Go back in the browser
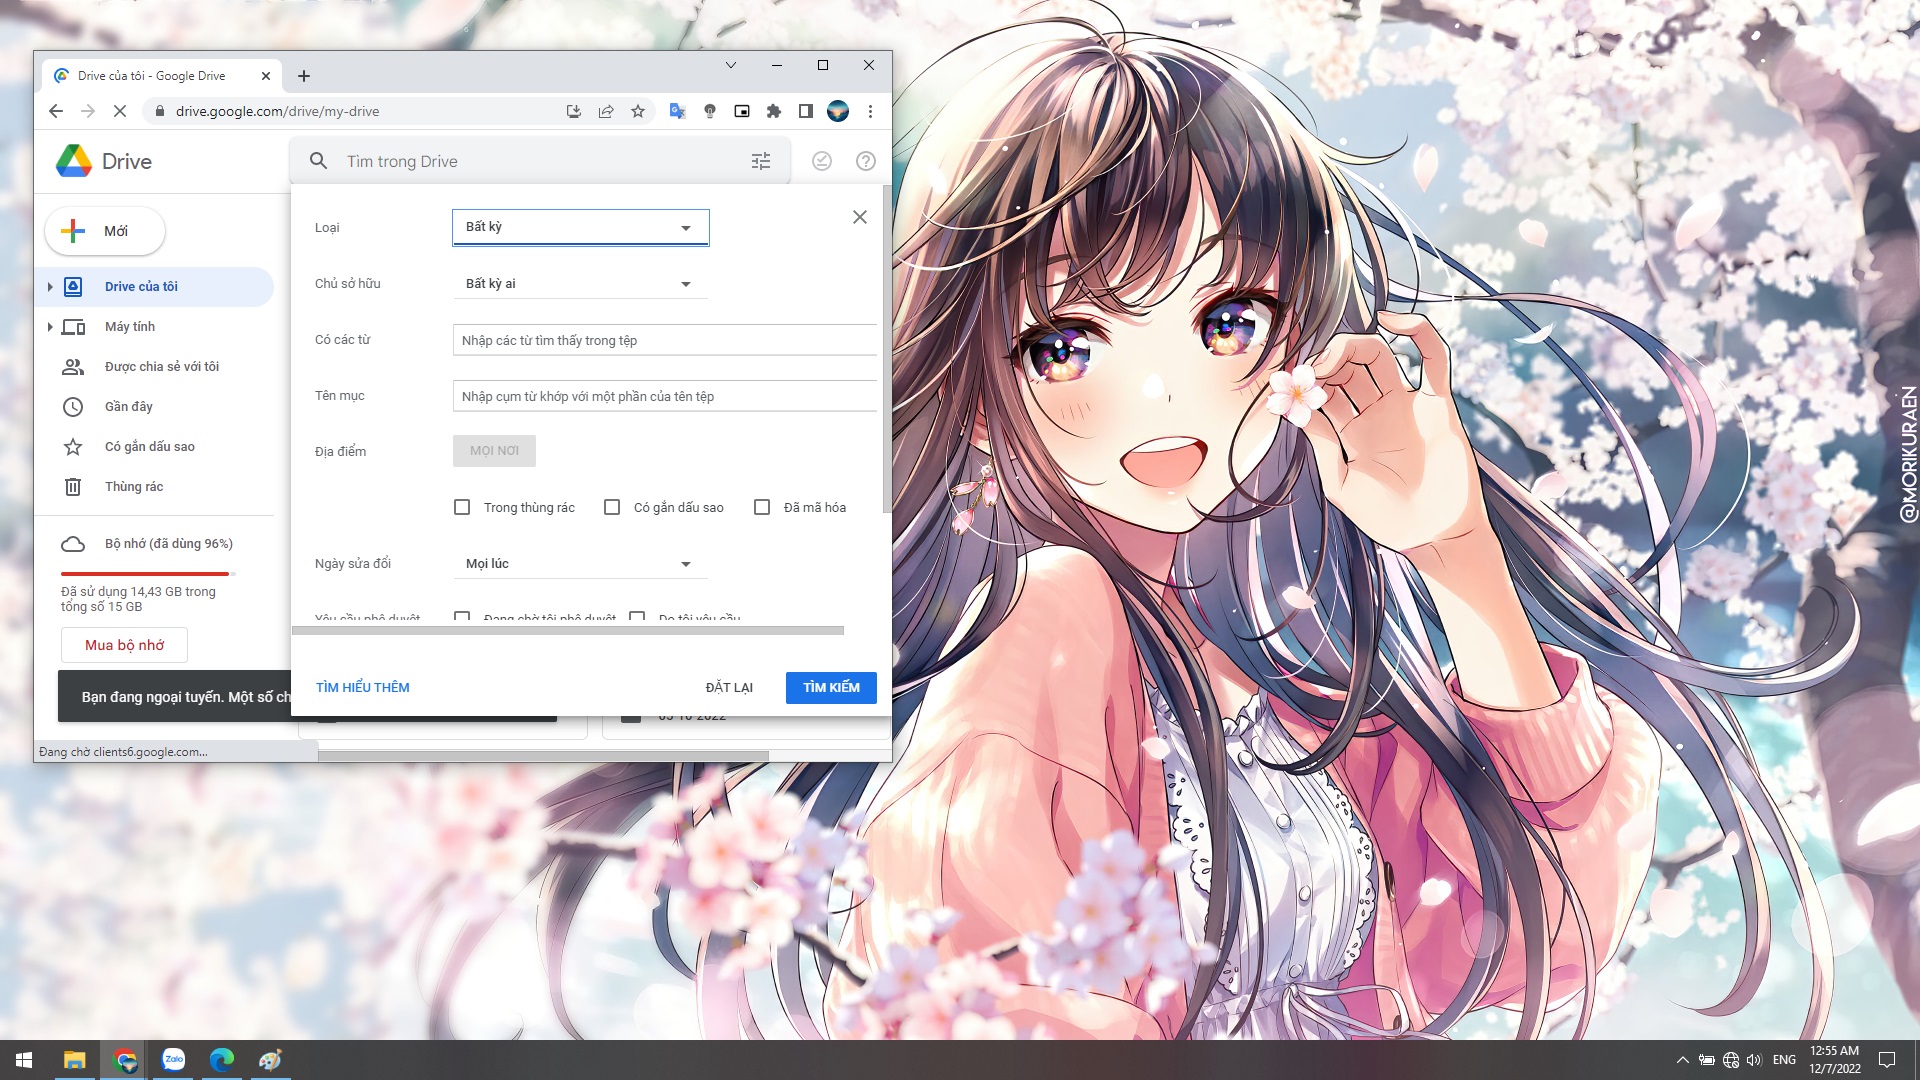 pos(56,111)
